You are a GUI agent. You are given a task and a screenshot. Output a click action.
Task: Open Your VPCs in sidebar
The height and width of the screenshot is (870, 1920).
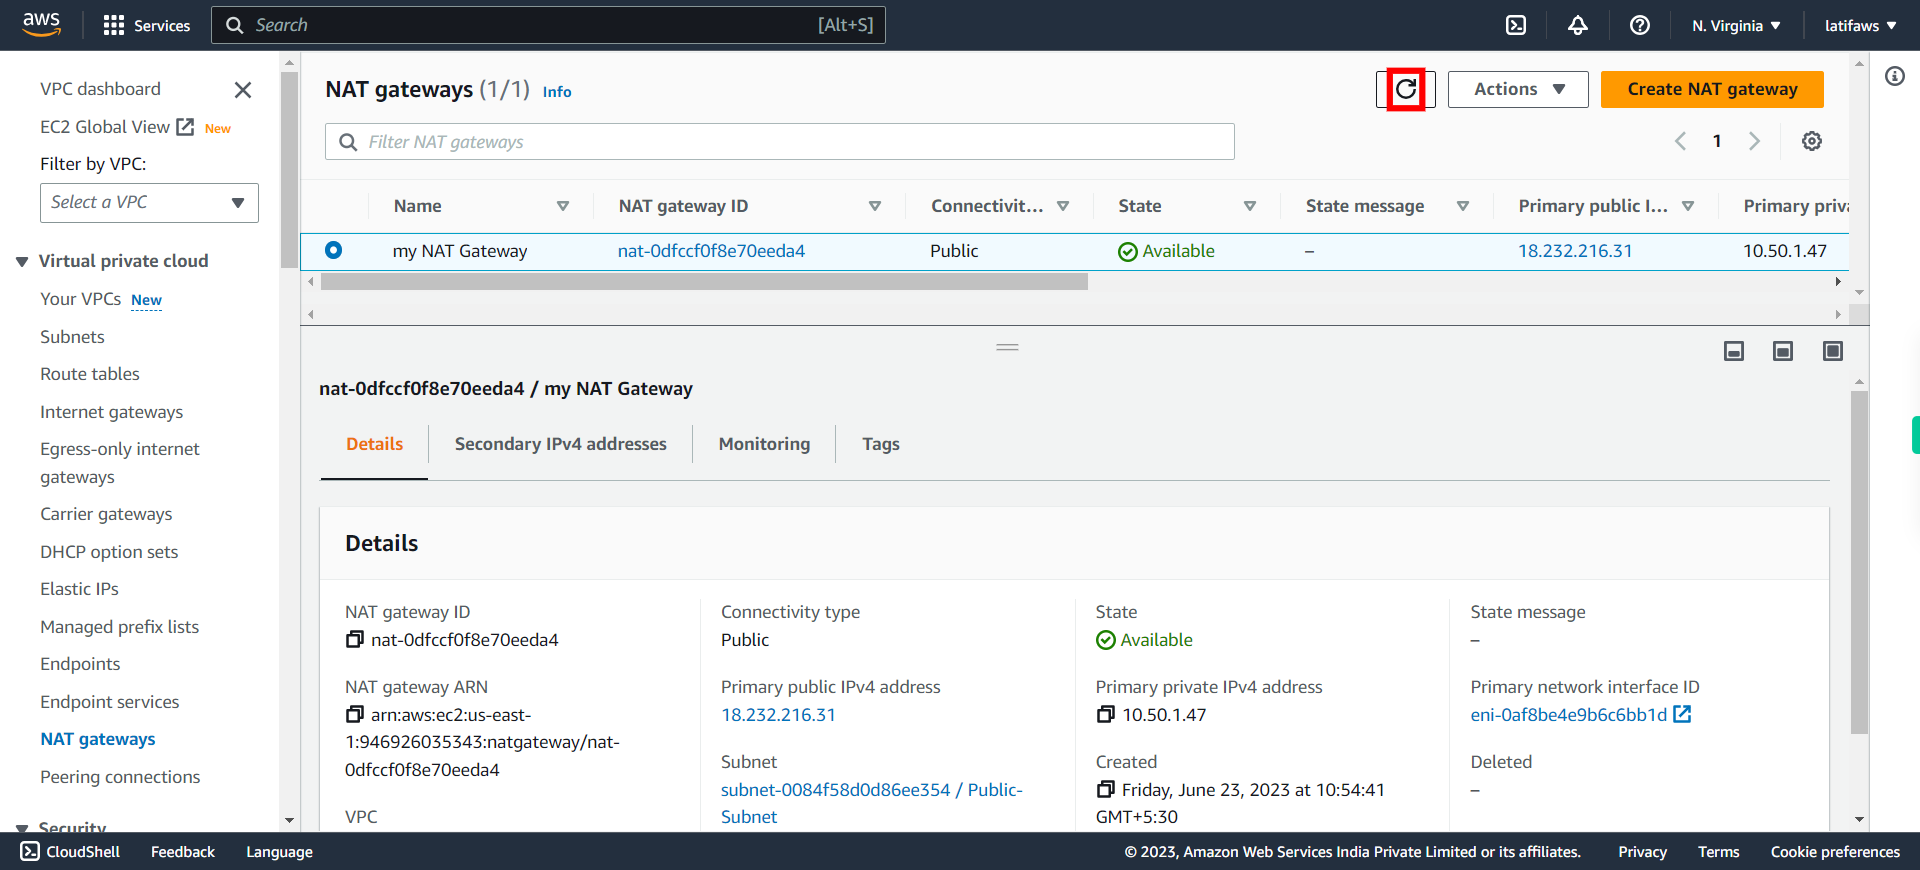[x=80, y=299]
